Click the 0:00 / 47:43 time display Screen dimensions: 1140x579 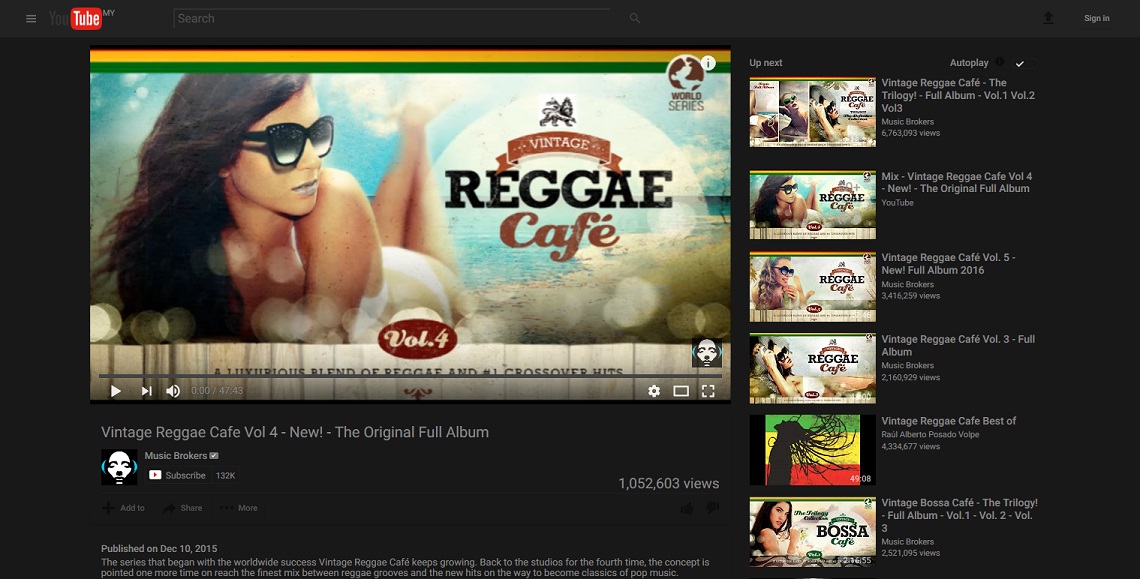217,391
